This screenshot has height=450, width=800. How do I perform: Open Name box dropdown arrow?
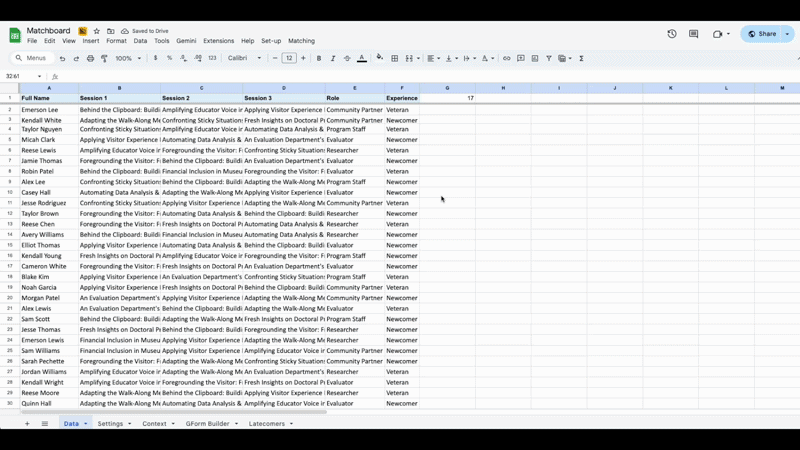click(39, 77)
